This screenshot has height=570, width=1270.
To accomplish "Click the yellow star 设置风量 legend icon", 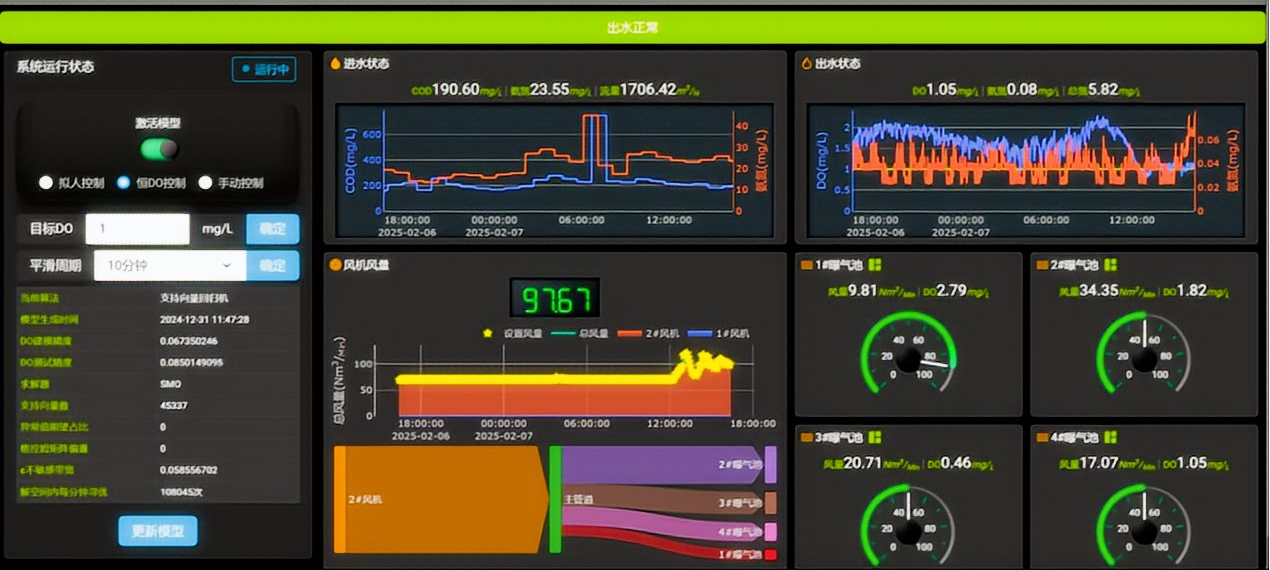I will pyautogui.click(x=487, y=333).
